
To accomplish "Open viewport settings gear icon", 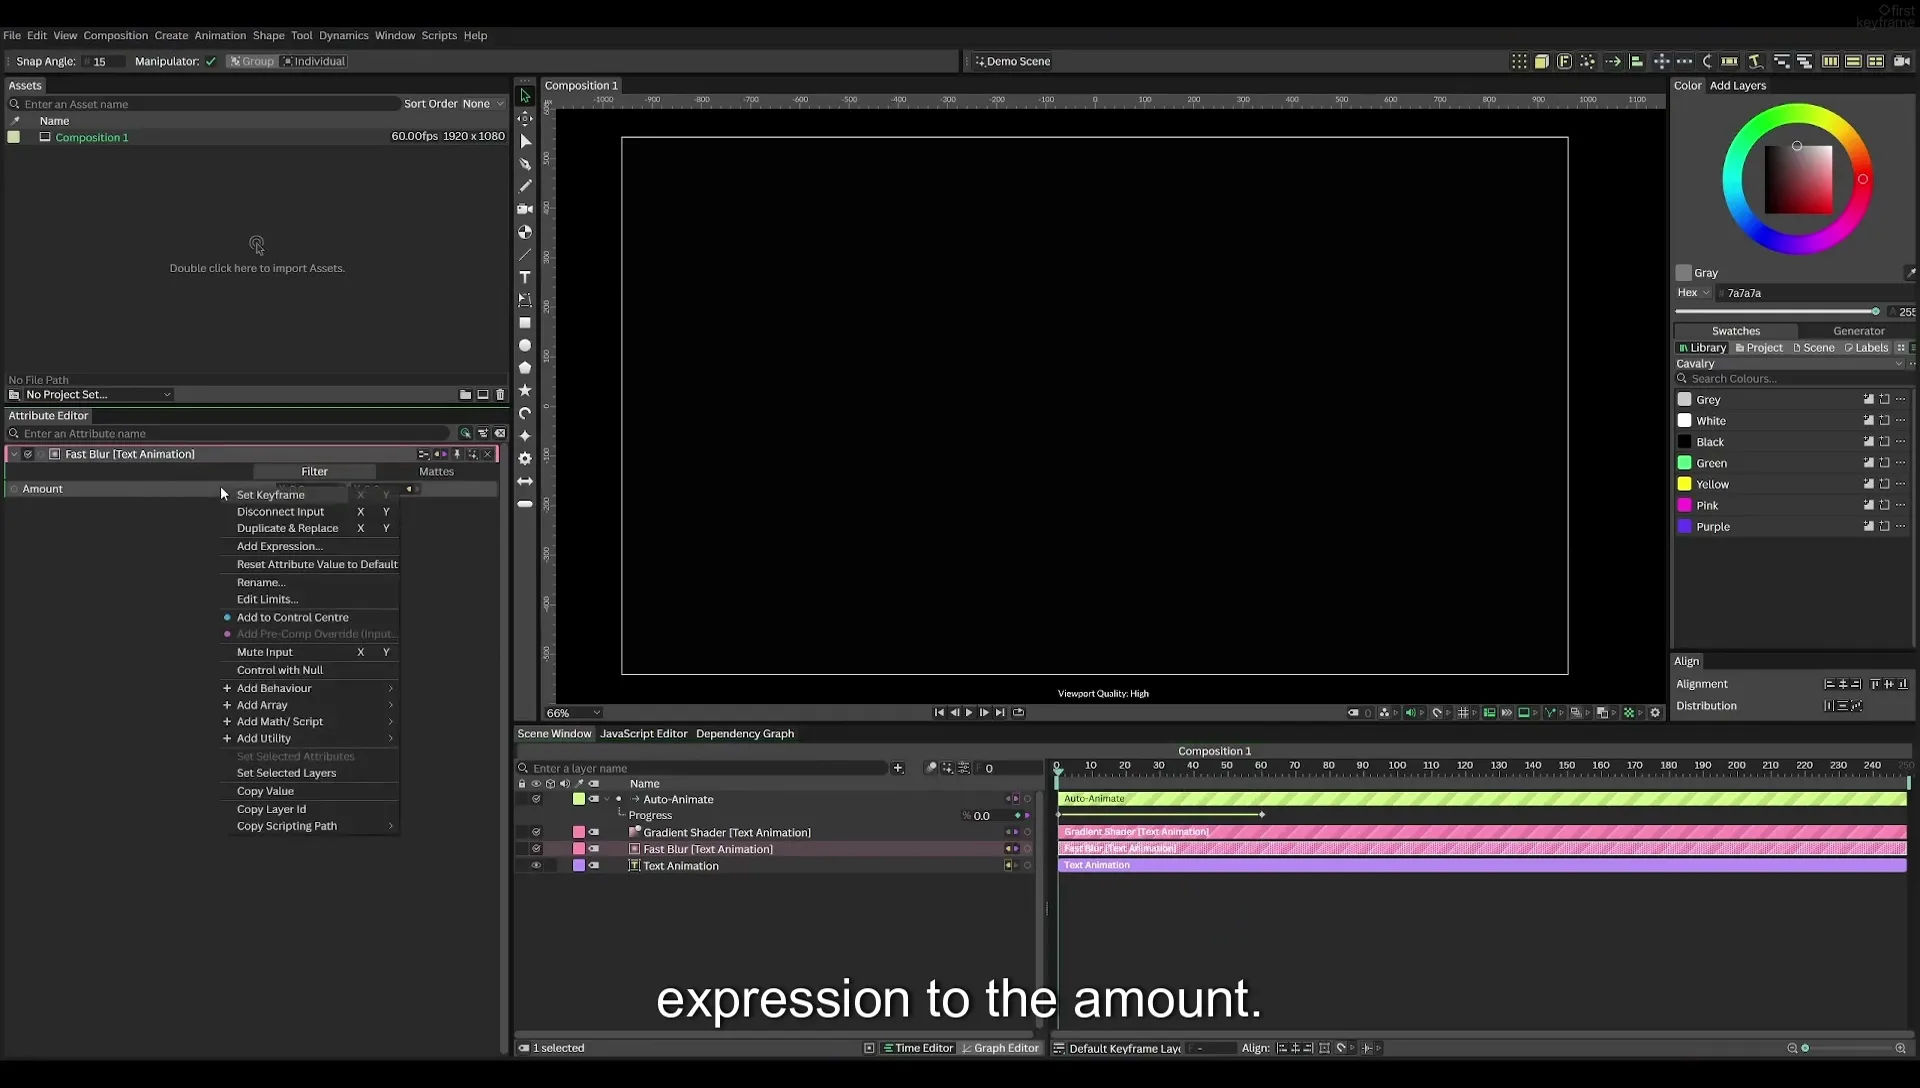I will point(1655,713).
